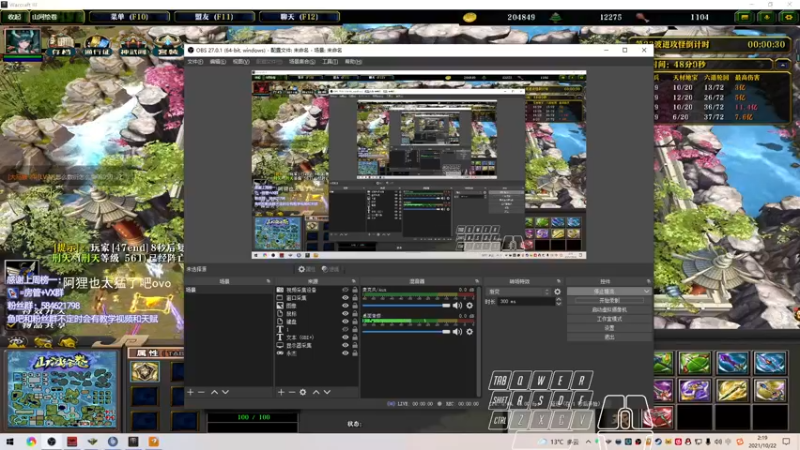Expand hidden system tray icons chevron
Viewport: 800px width, 450px height.
(x=588, y=442)
